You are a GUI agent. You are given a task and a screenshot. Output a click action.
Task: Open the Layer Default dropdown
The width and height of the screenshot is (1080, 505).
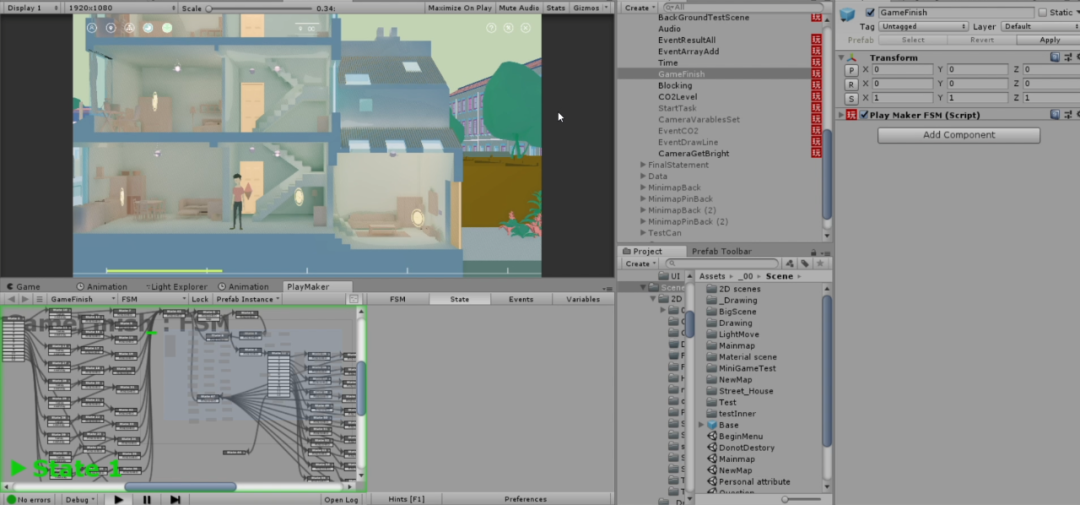(1039, 26)
